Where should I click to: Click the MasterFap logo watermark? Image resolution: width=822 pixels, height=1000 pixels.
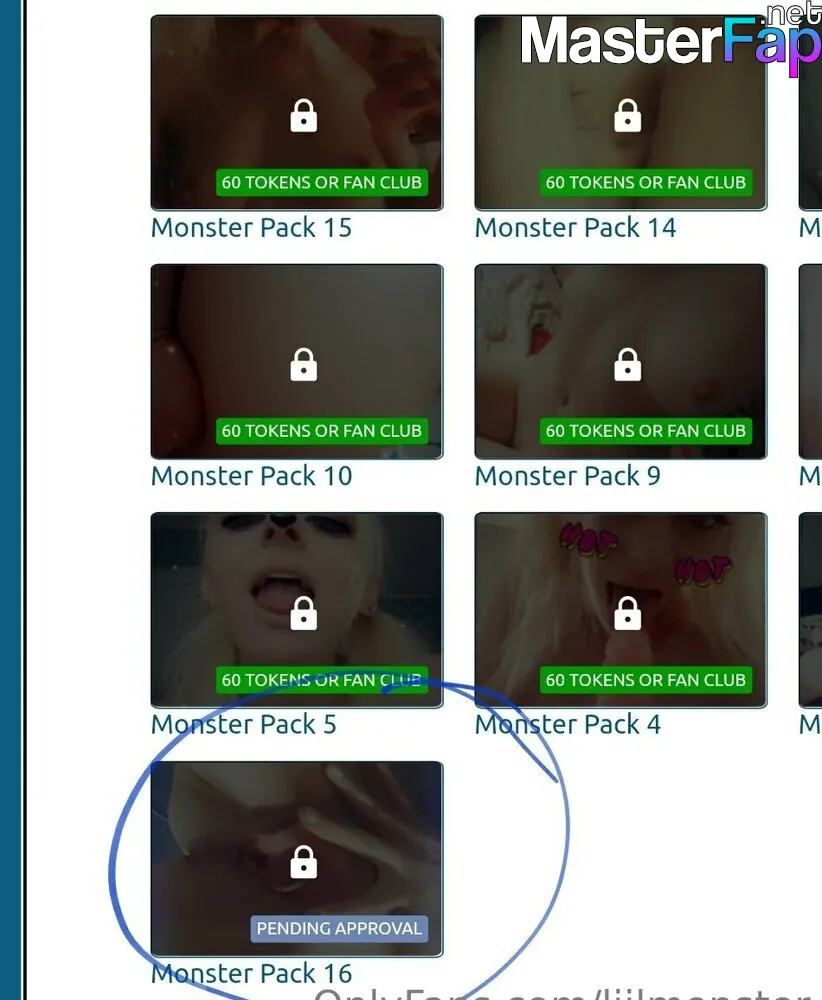pyautogui.click(x=670, y=40)
